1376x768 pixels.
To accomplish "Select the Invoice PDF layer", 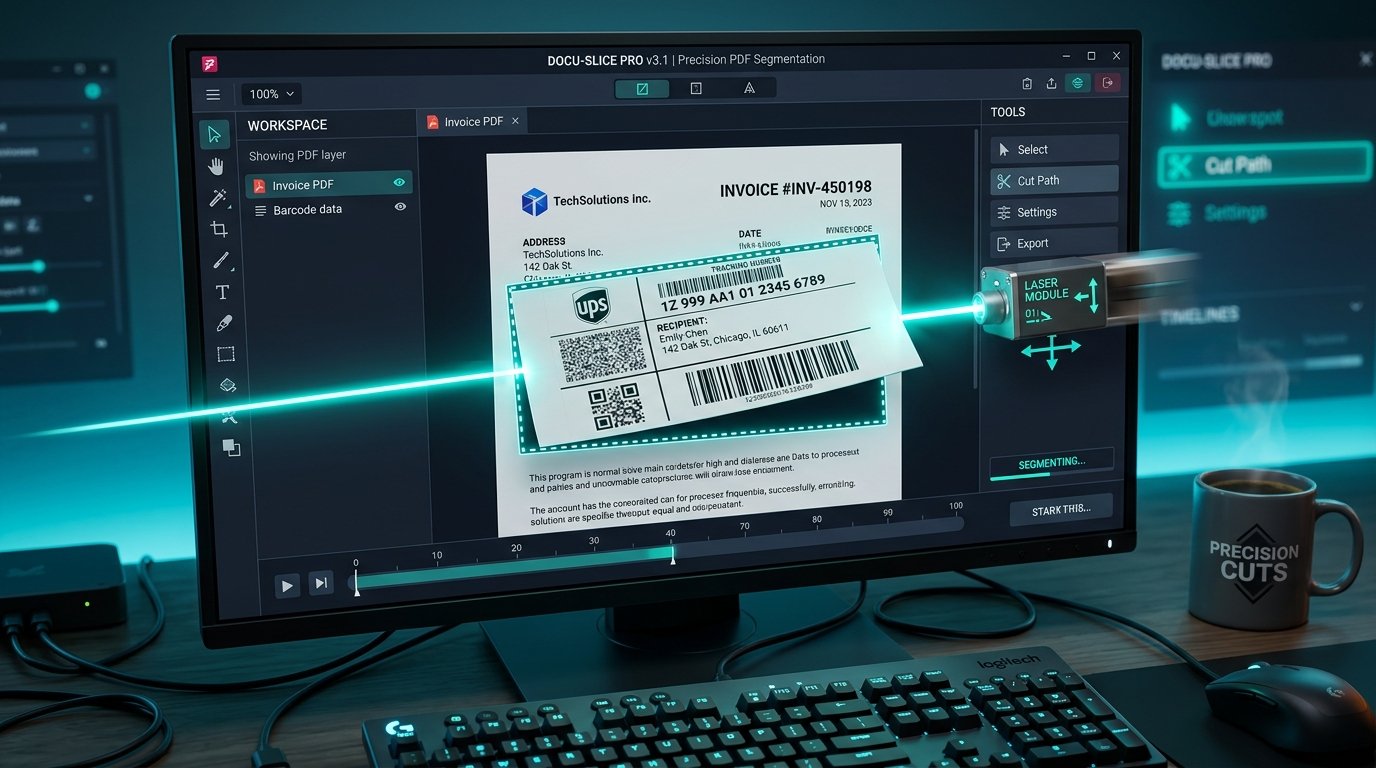I will point(329,184).
